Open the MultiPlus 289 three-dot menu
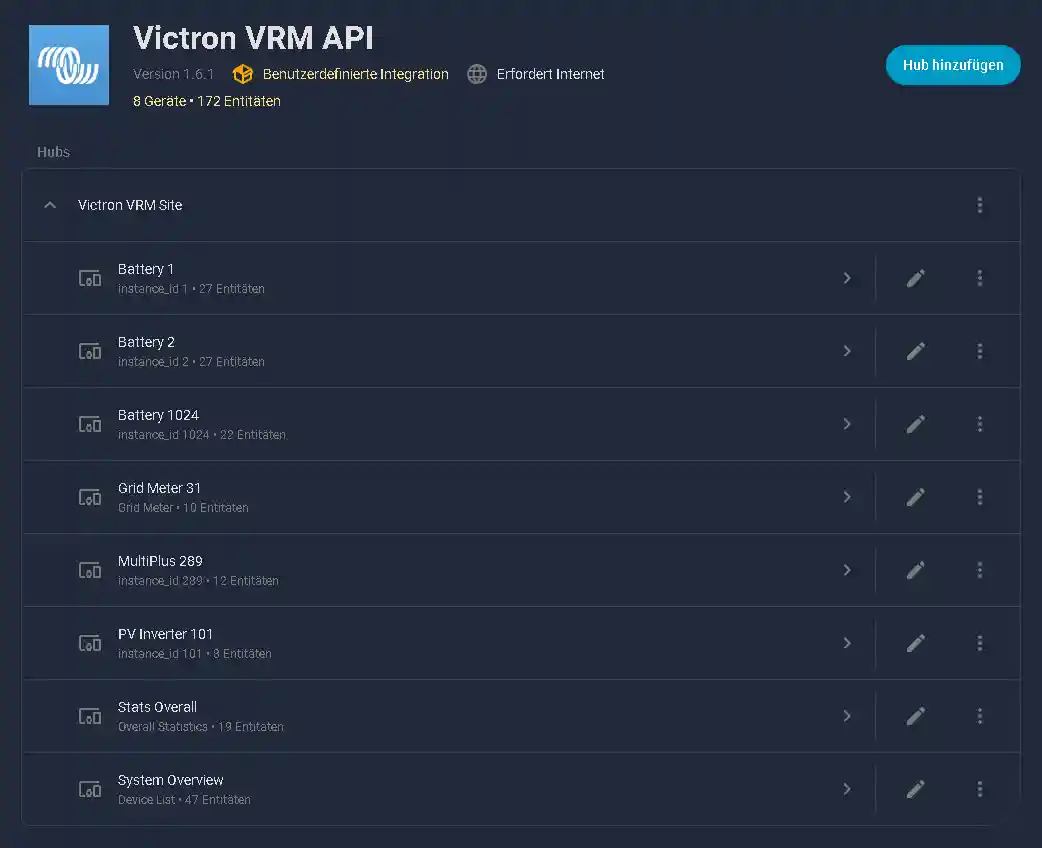The image size is (1042, 848). (x=980, y=571)
